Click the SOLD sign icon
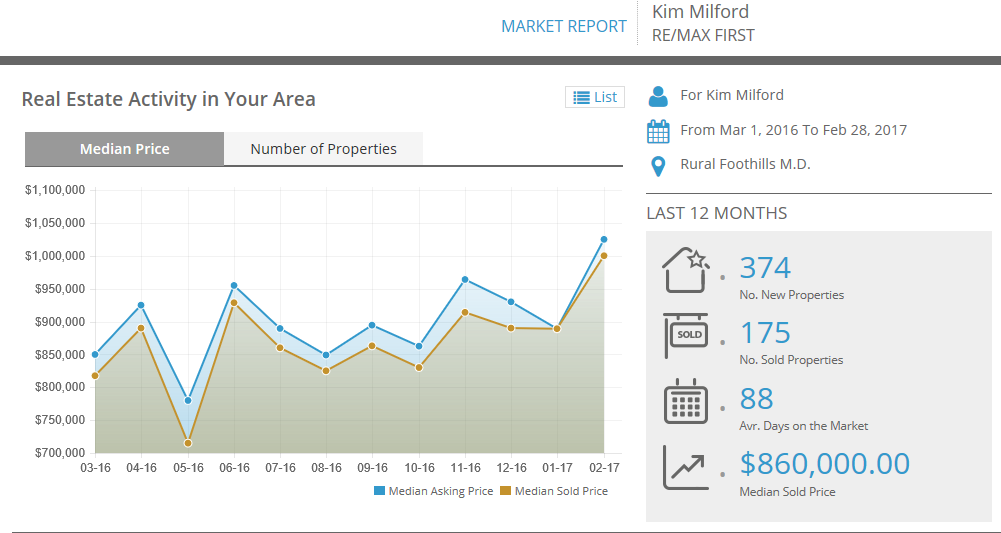This screenshot has height=533, width=1001. (x=685, y=336)
